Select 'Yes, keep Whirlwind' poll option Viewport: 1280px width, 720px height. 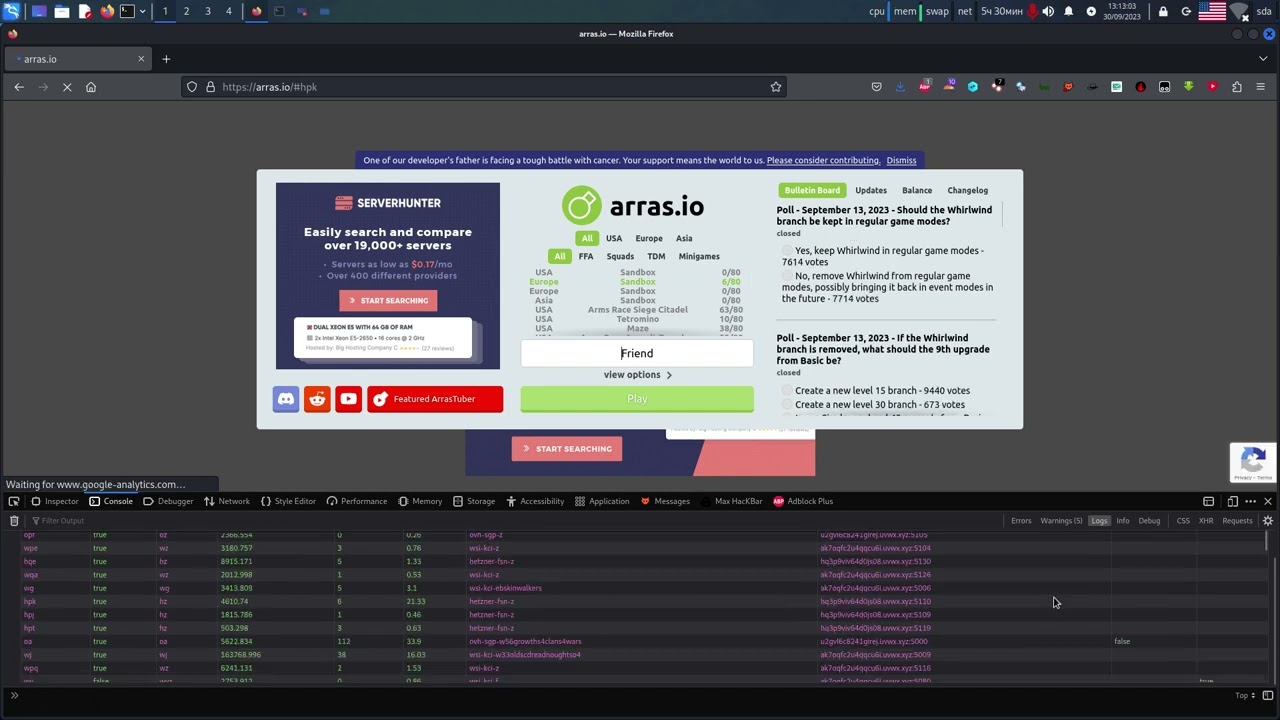(788, 251)
